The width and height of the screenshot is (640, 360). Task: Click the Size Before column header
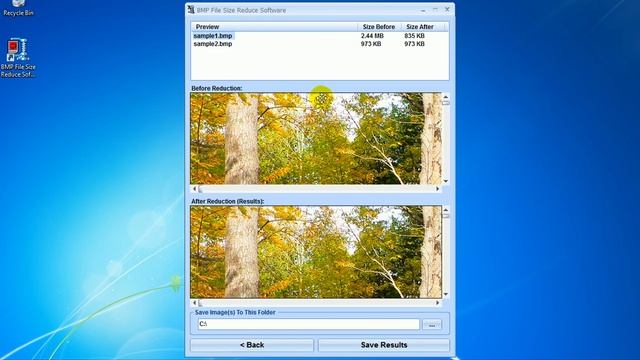click(x=379, y=27)
